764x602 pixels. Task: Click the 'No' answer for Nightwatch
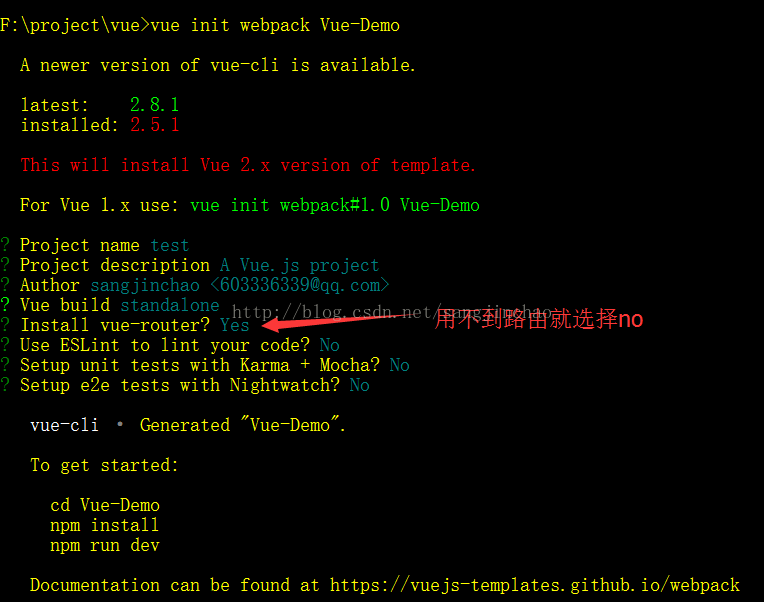tap(360, 385)
